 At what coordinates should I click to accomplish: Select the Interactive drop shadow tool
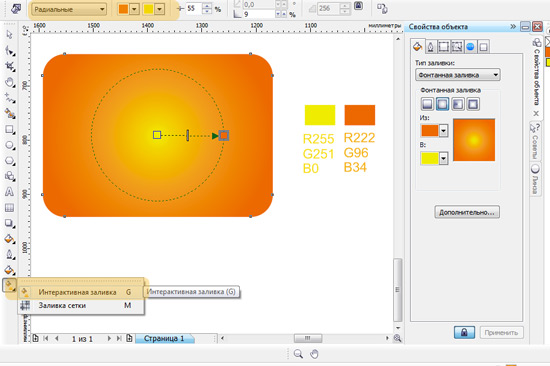coord(9,224)
